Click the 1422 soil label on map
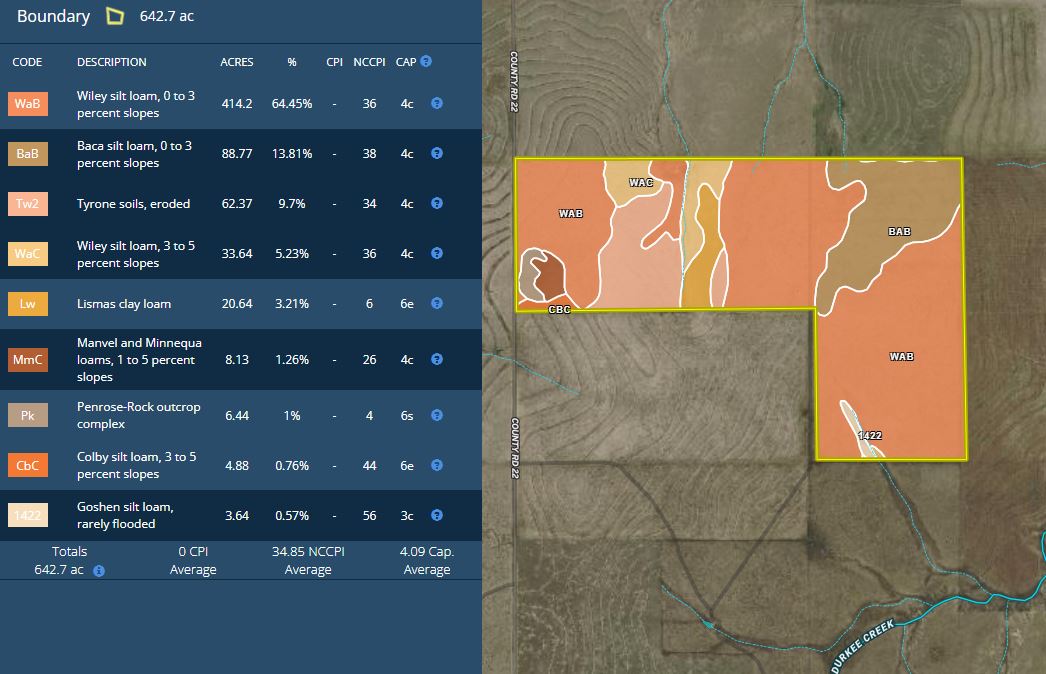This screenshot has width=1046, height=674. pos(870,435)
